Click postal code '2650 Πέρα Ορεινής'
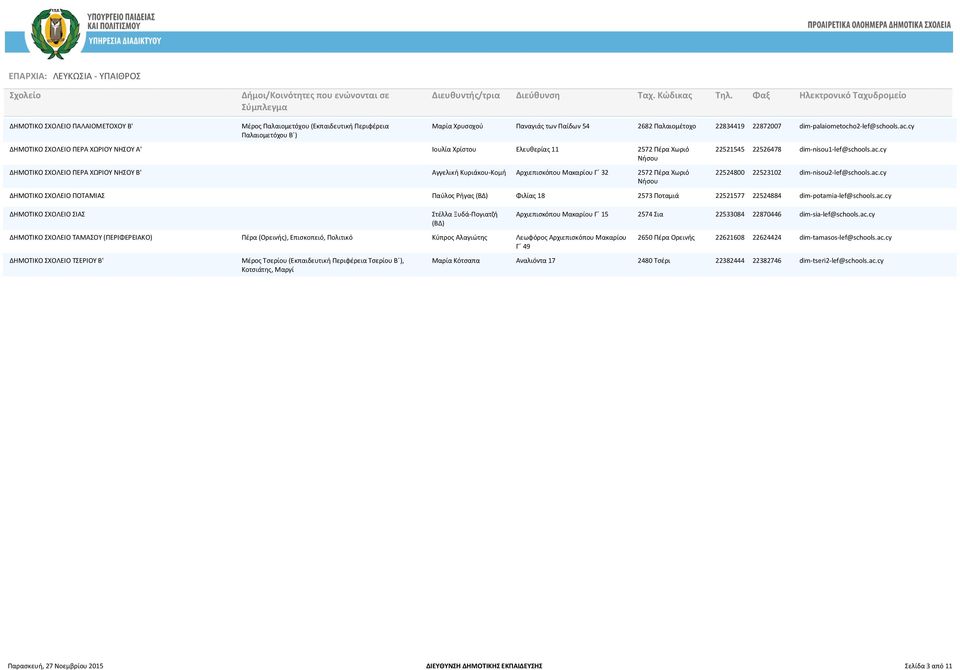Screen dimensions: 960x670 point(666,238)
